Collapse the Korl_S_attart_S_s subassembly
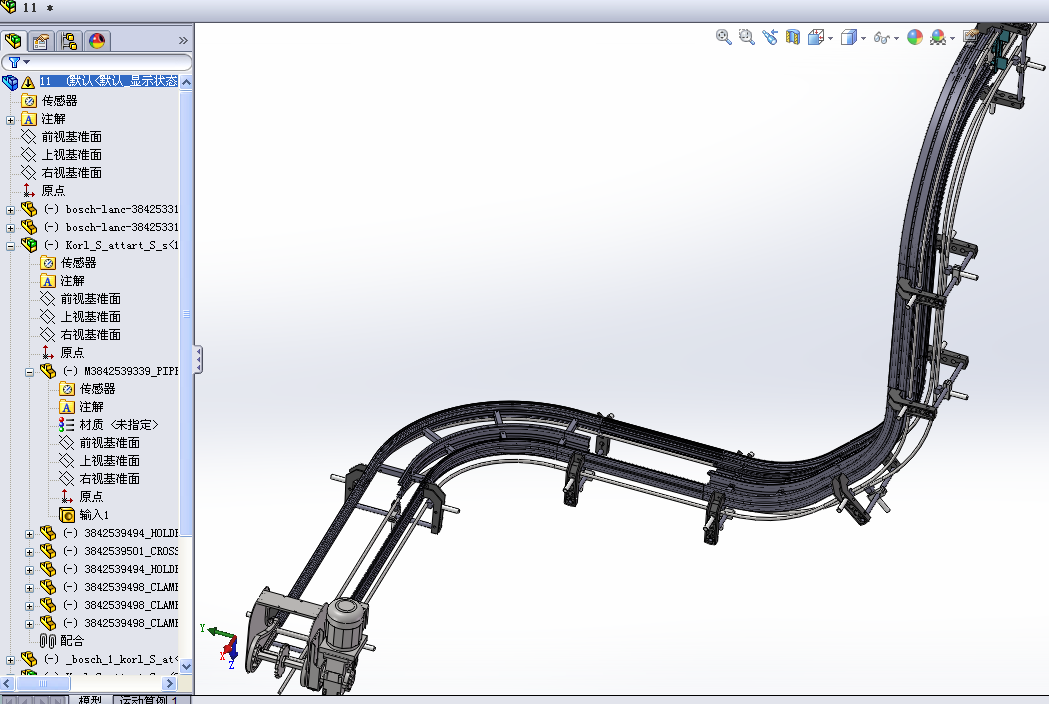Viewport: 1049px width, 704px height. tap(10, 246)
